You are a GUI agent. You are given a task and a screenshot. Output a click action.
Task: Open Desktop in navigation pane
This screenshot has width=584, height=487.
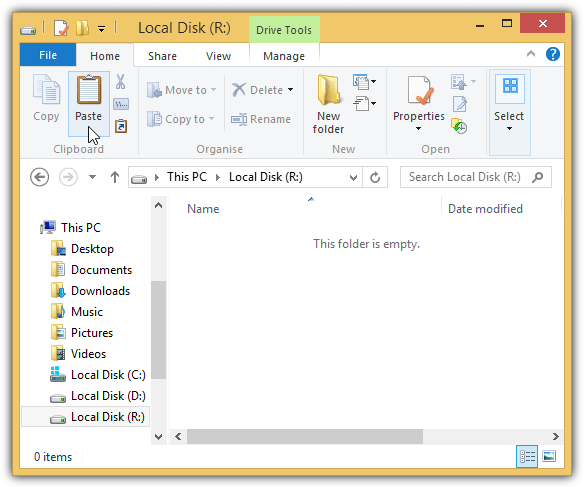coord(92,249)
